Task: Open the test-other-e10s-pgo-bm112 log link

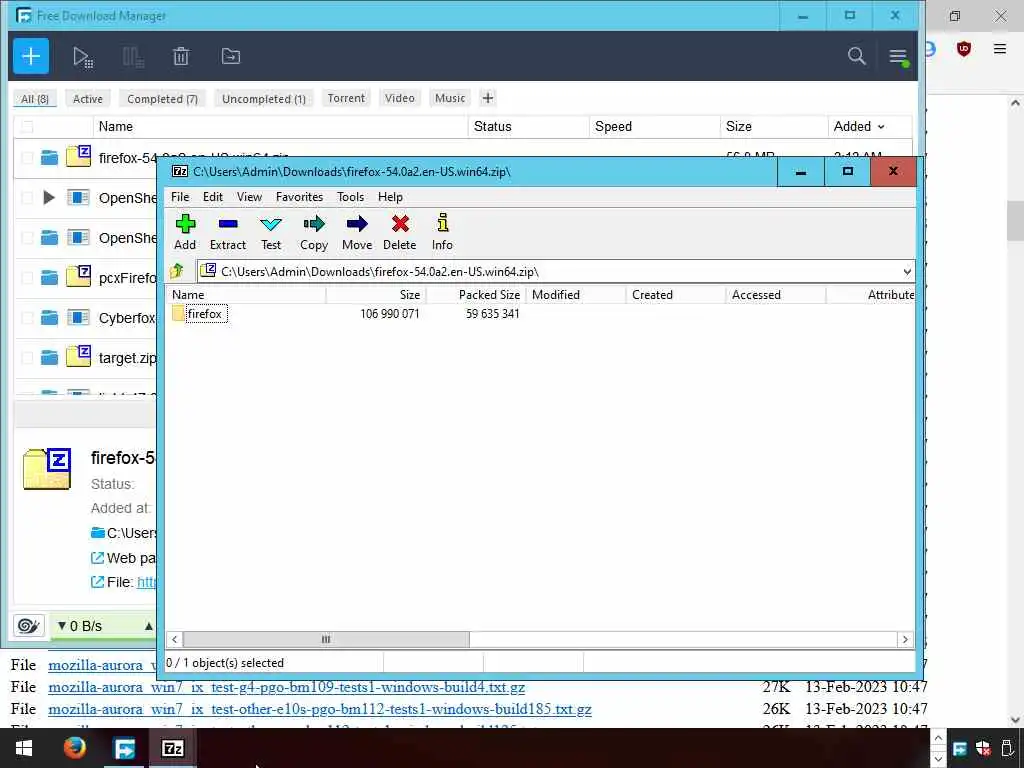Action: click(x=319, y=709)
